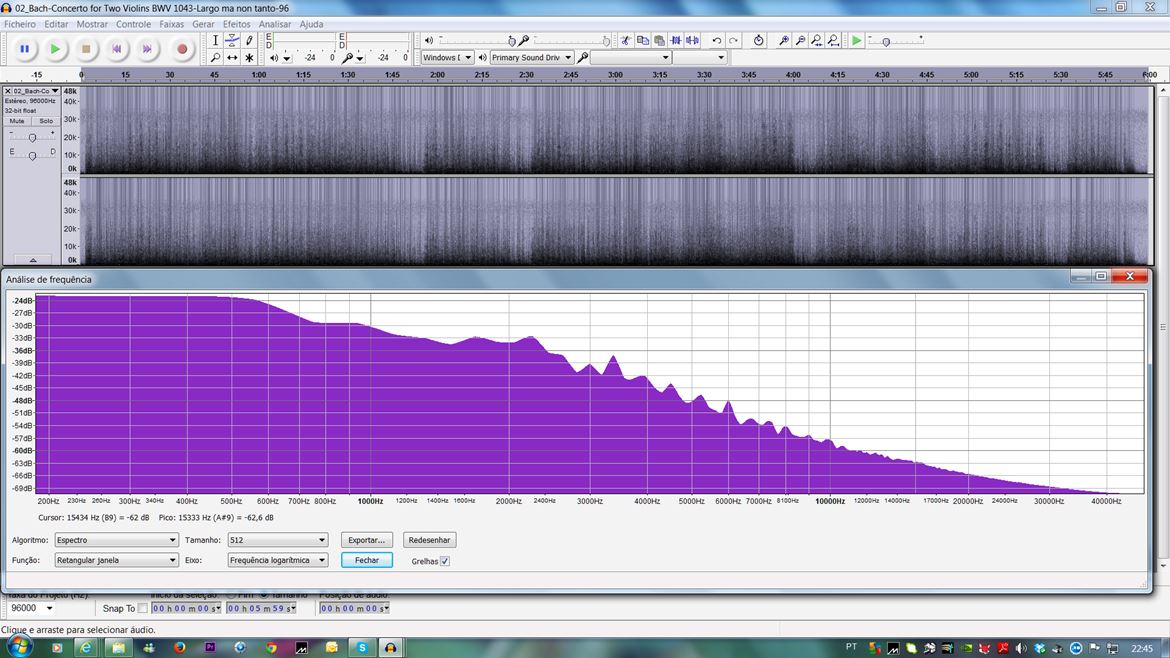Click the track gain slider

point(32,137)
